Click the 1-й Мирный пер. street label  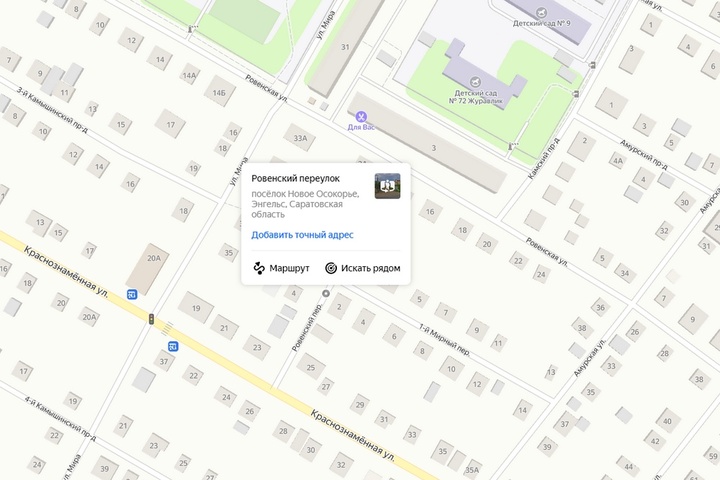pyautogui.click(x=444, y=339)
